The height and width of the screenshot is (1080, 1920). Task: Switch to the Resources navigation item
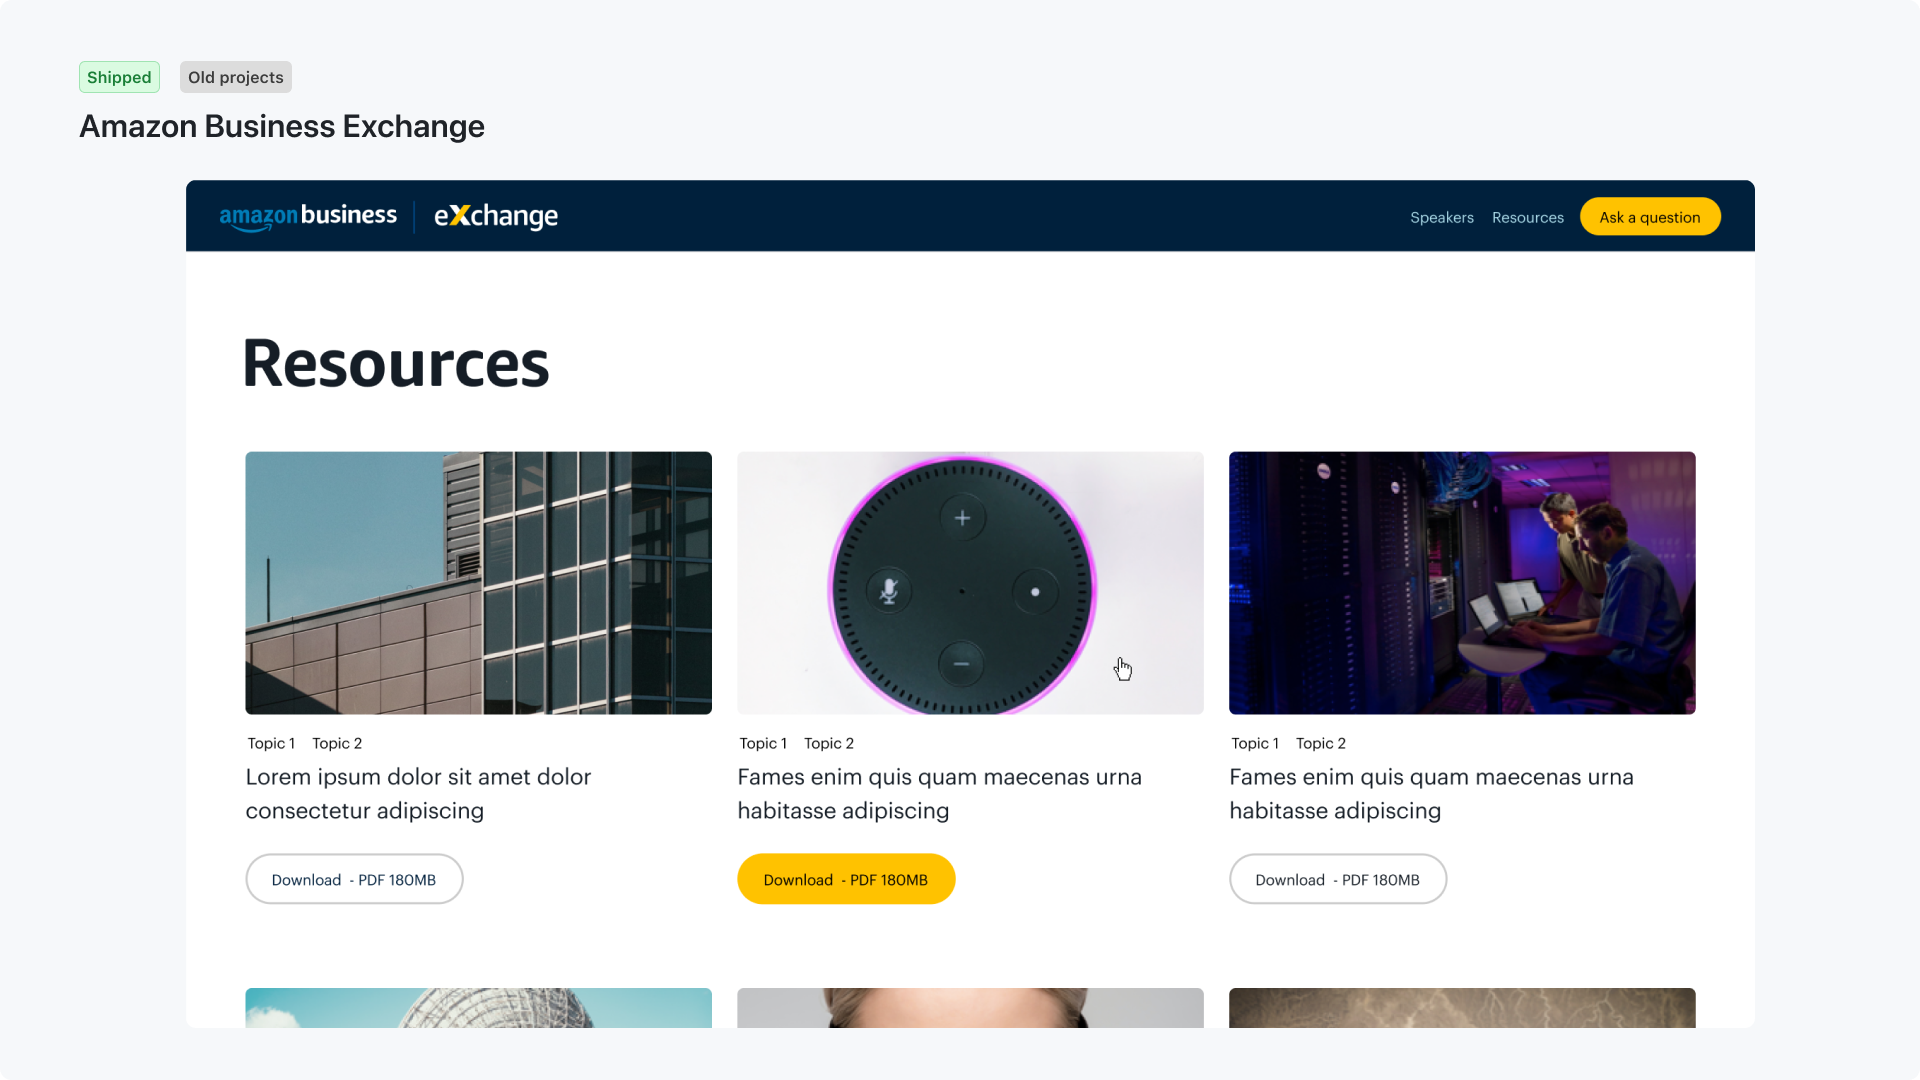1527,217
